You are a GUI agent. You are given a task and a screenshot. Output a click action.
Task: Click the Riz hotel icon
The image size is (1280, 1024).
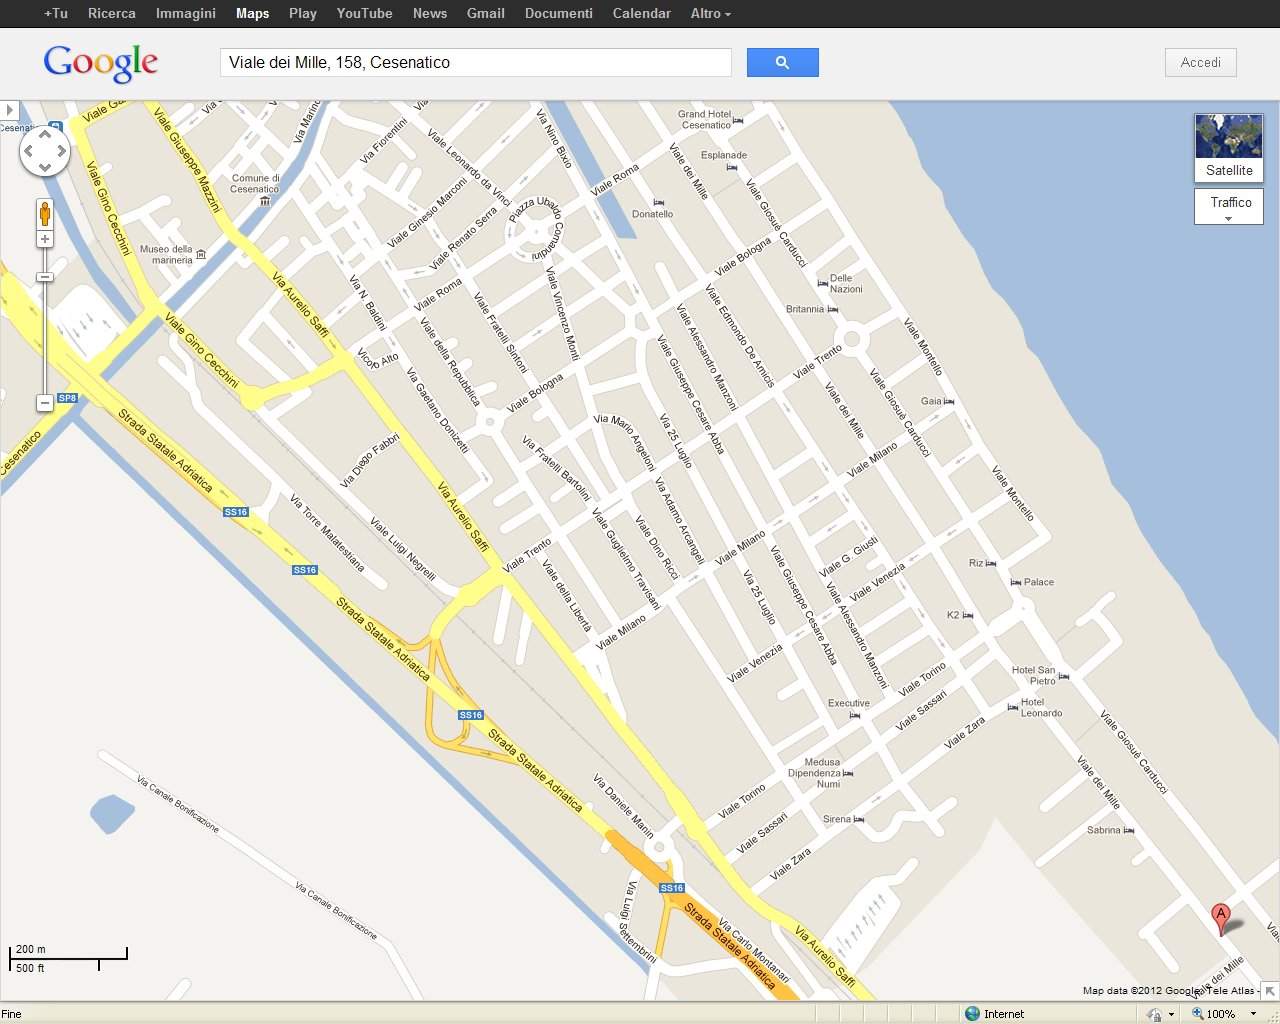pos(991,564)
